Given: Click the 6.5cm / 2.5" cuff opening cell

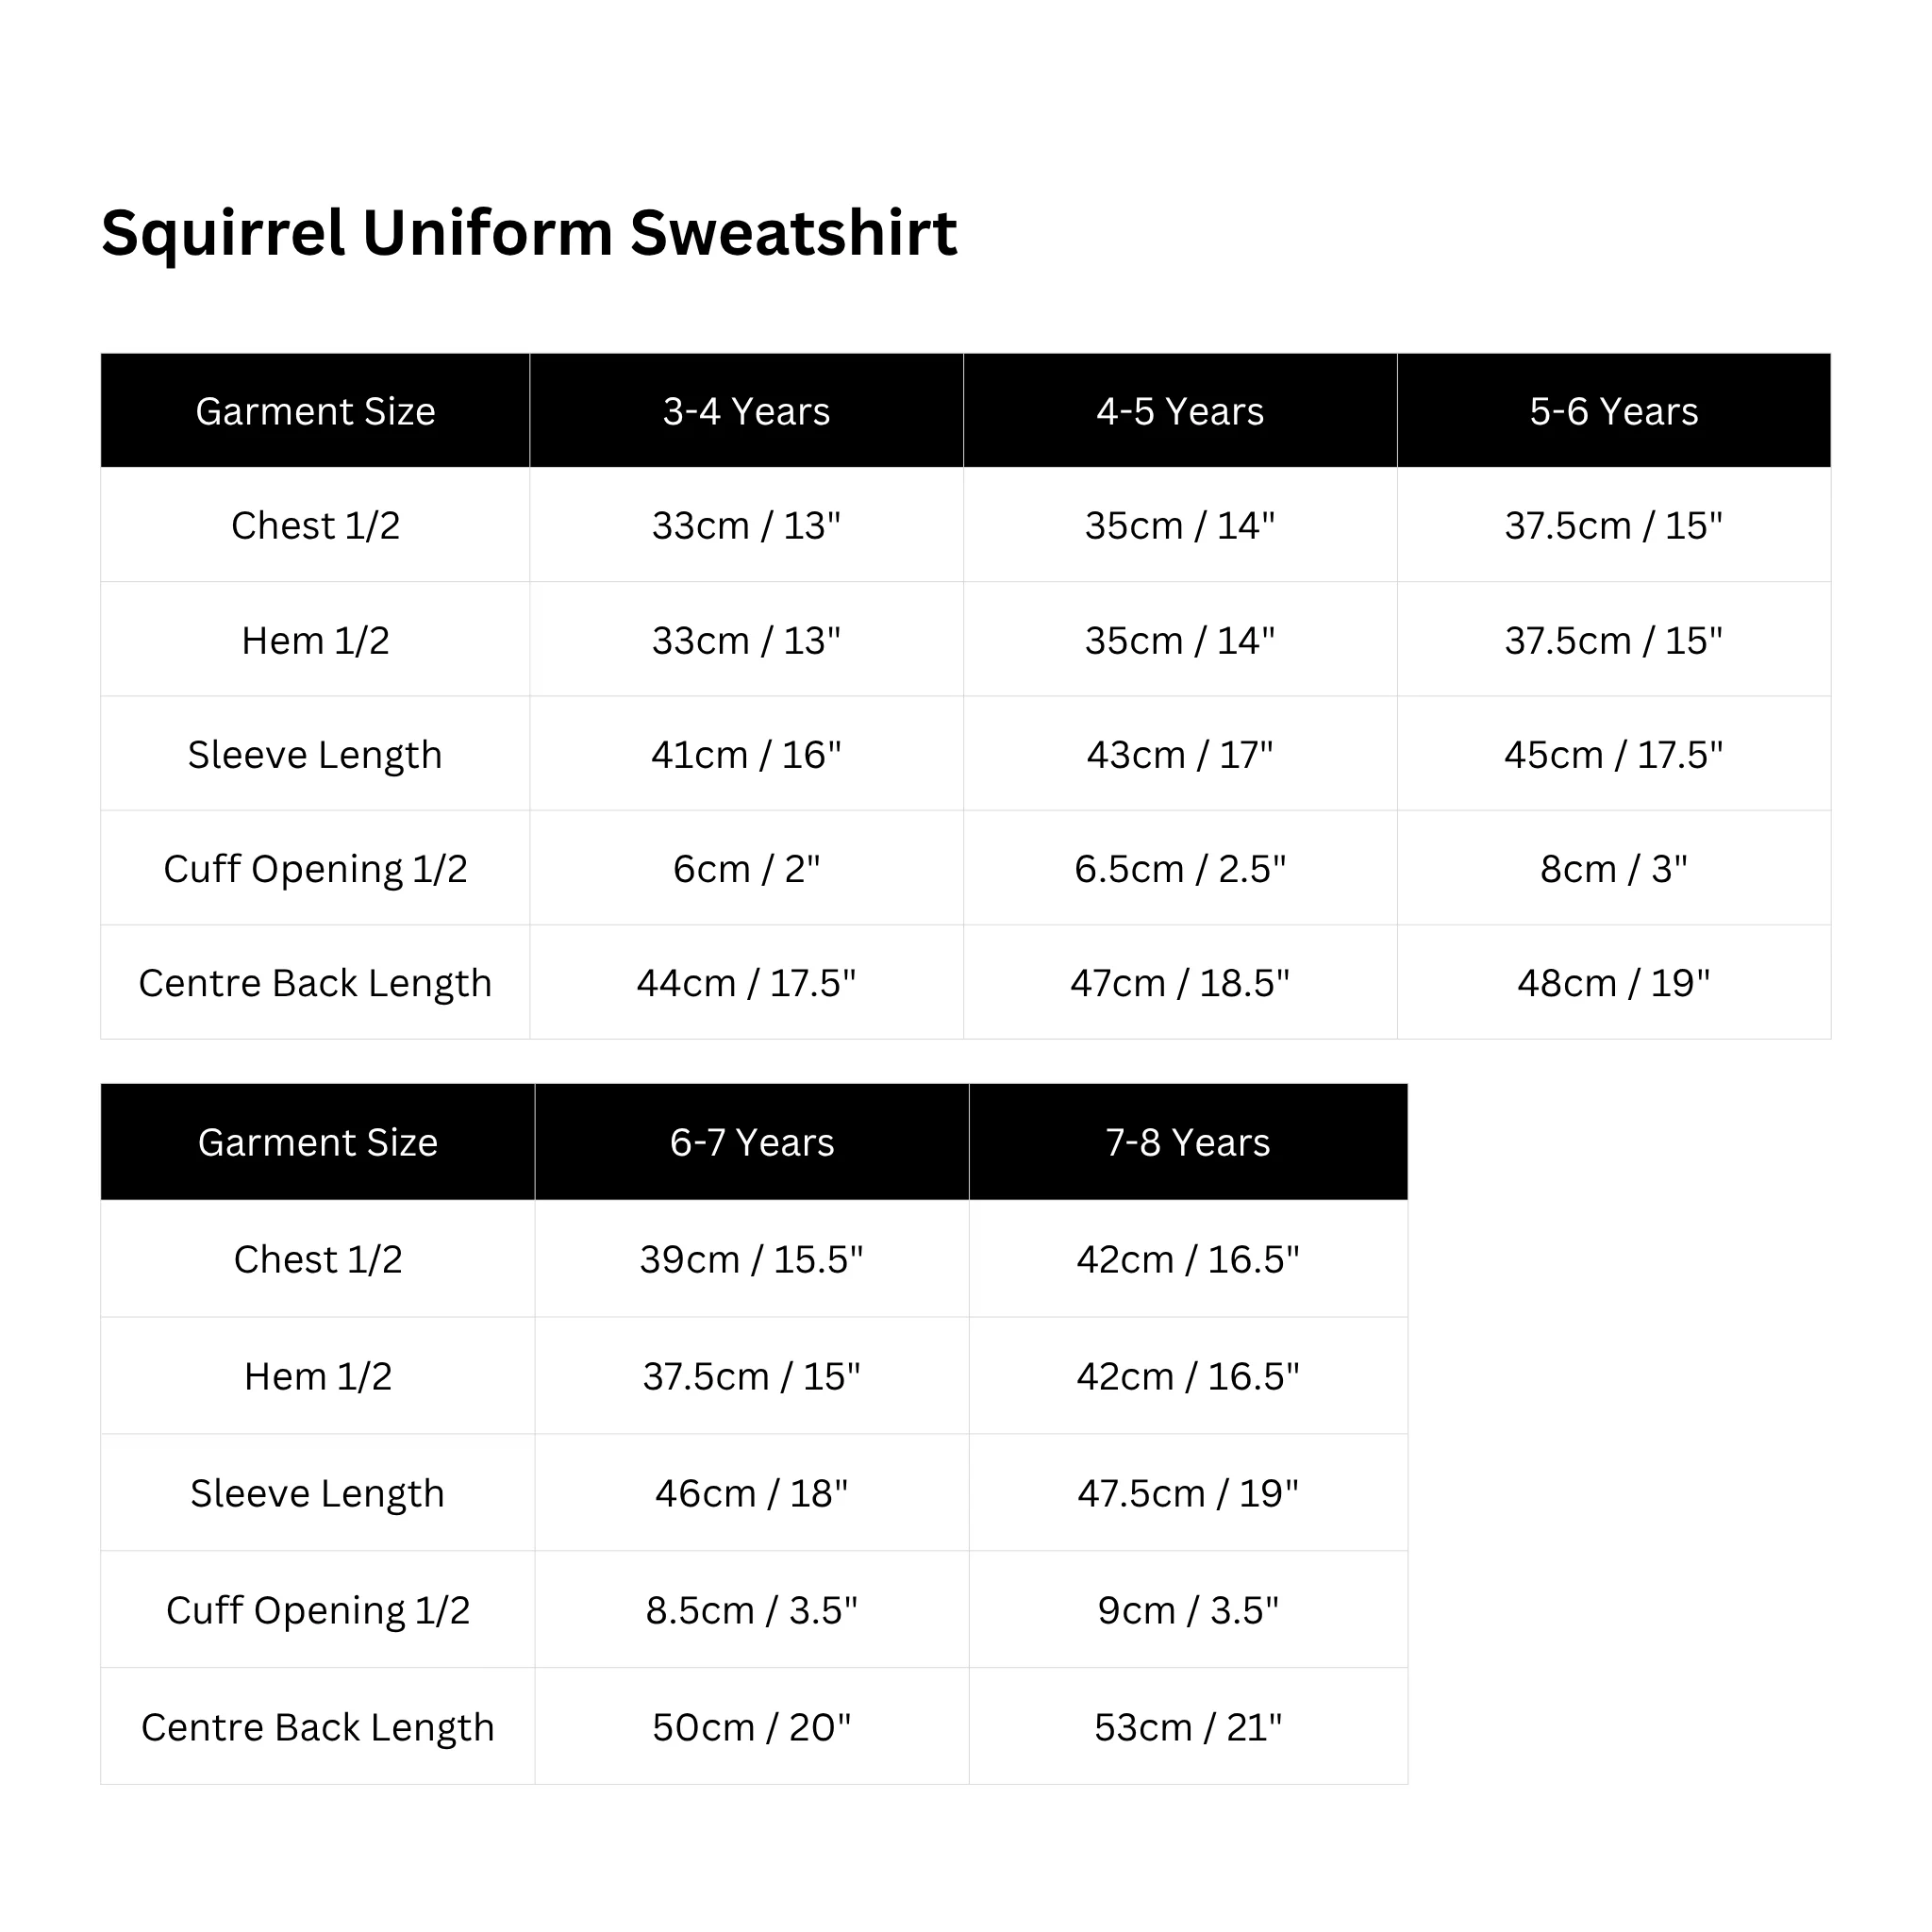Looking at the screenshot, I should pos(1180,868).
